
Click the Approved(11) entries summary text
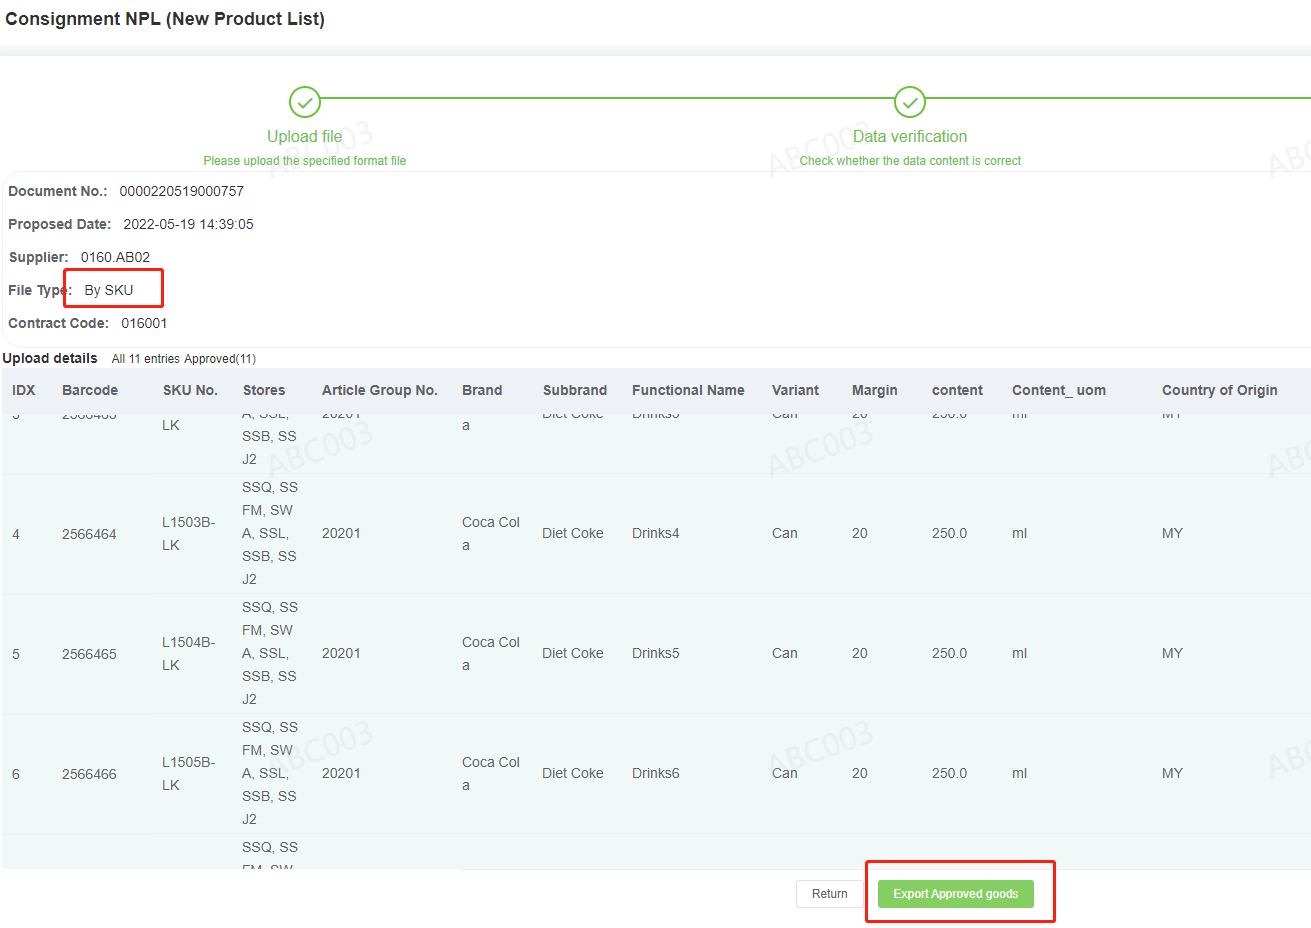click(x=220, y=359)
